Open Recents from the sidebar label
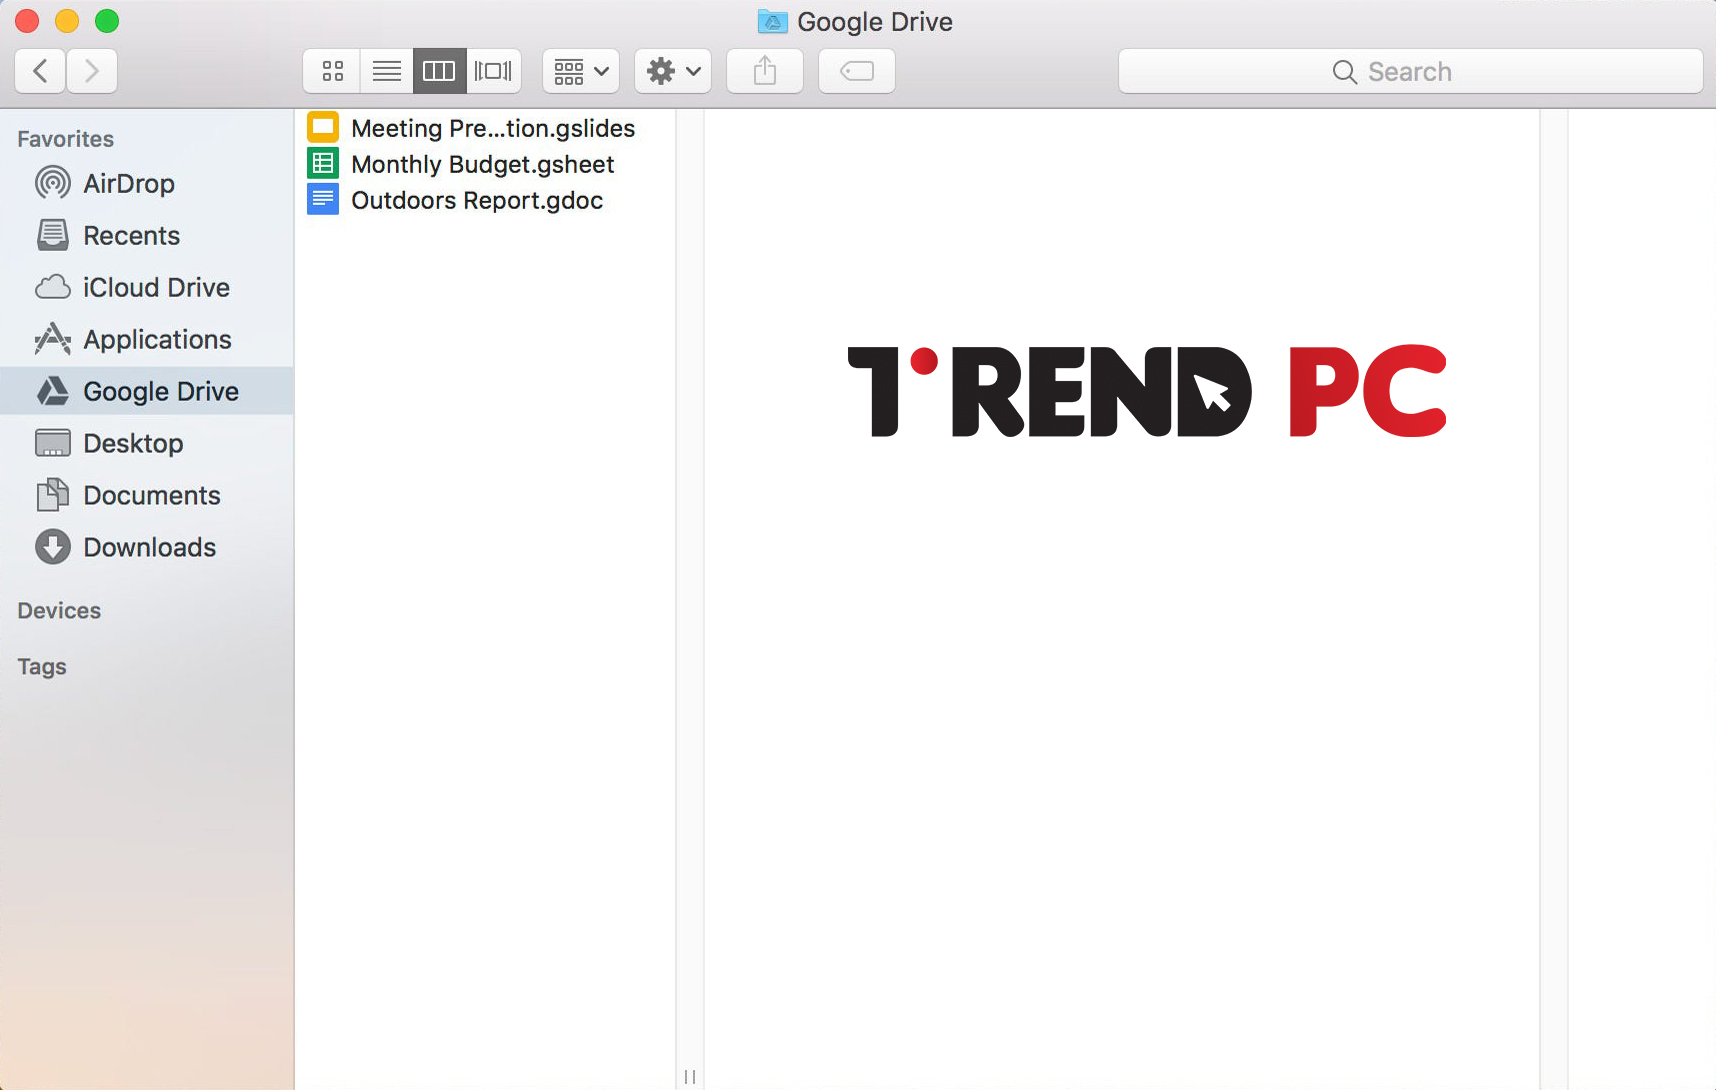Screen dimensions: 1716x1090 pos(132,236)
